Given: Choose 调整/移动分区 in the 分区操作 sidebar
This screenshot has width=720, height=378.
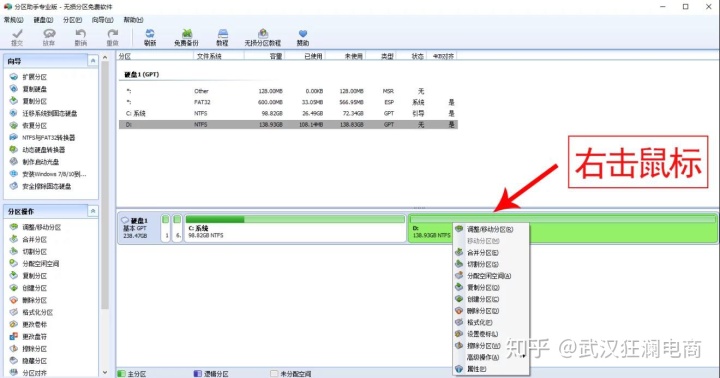Looking at the screenshot, I should coord(35,227).
